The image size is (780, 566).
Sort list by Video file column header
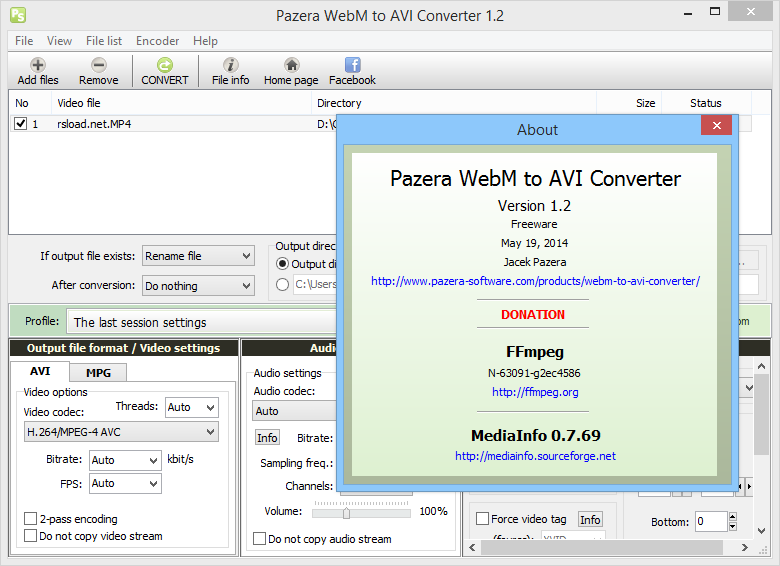pos(182,103)
